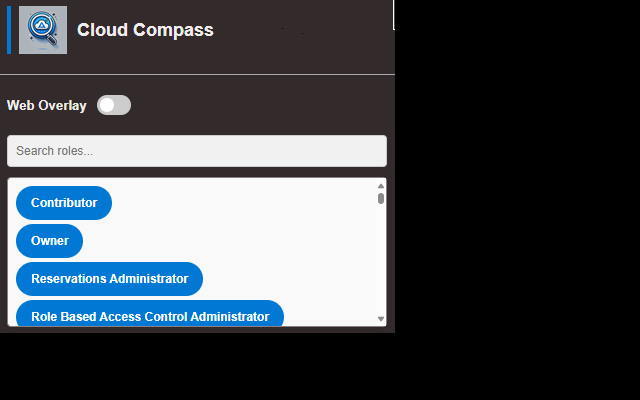Pick Role Based Access Control Administrator
This screenshot has width=640, height=400.
tap(150, 313)
